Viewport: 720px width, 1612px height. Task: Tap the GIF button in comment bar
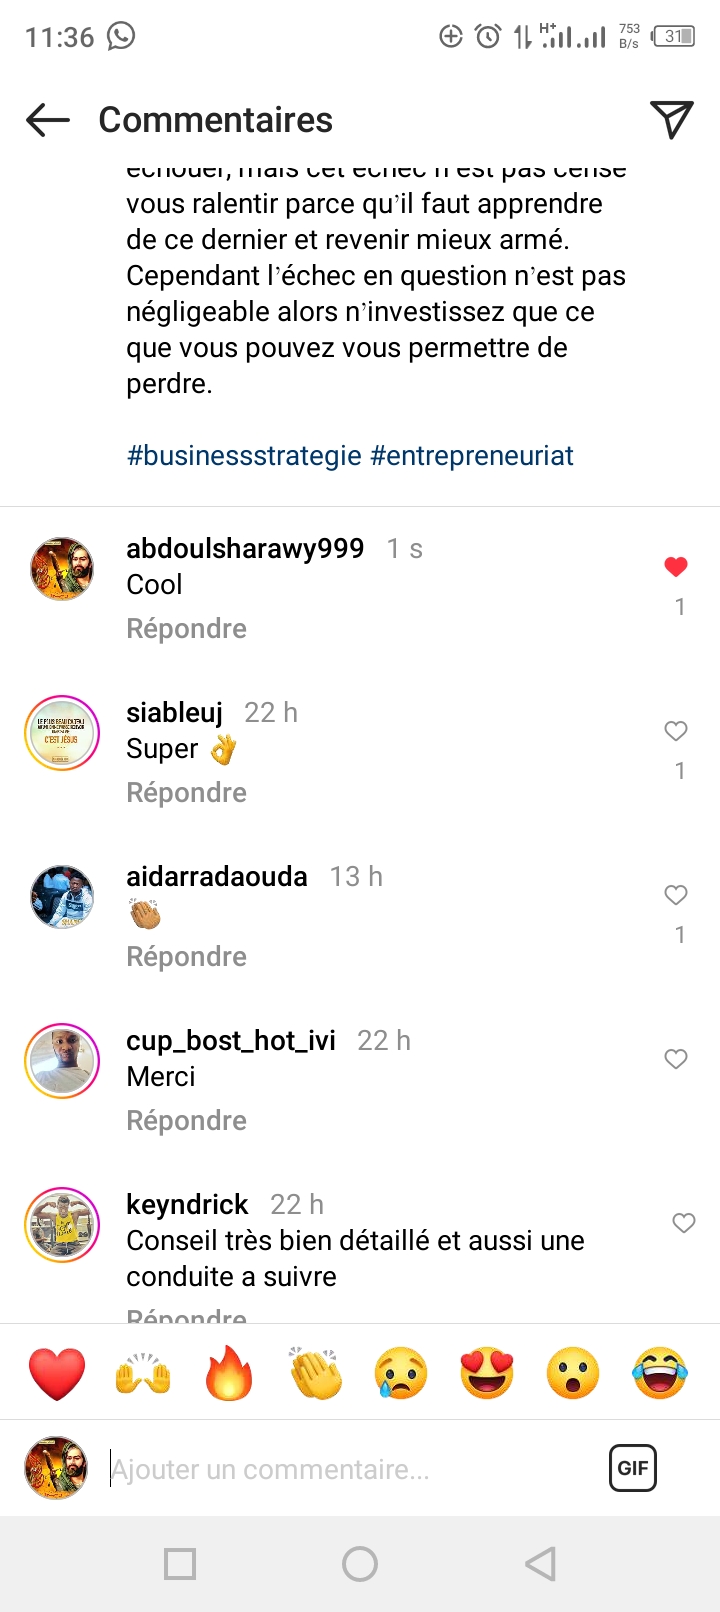(632, 1468)
